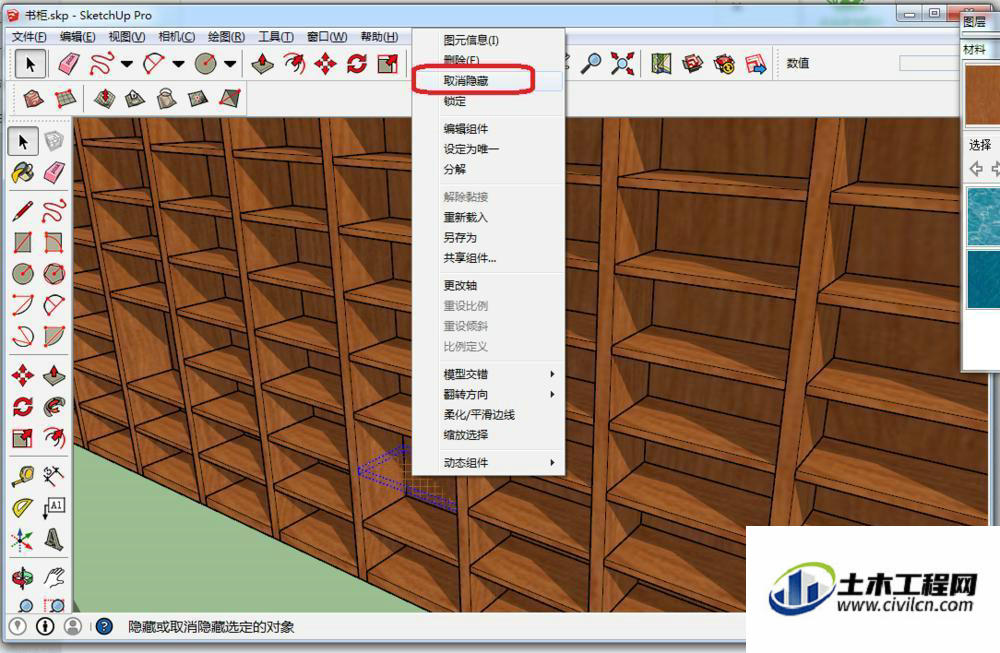Select the Tape Measure tool in left toolbar
This screenshot has width=1000, height=653.
23,476
